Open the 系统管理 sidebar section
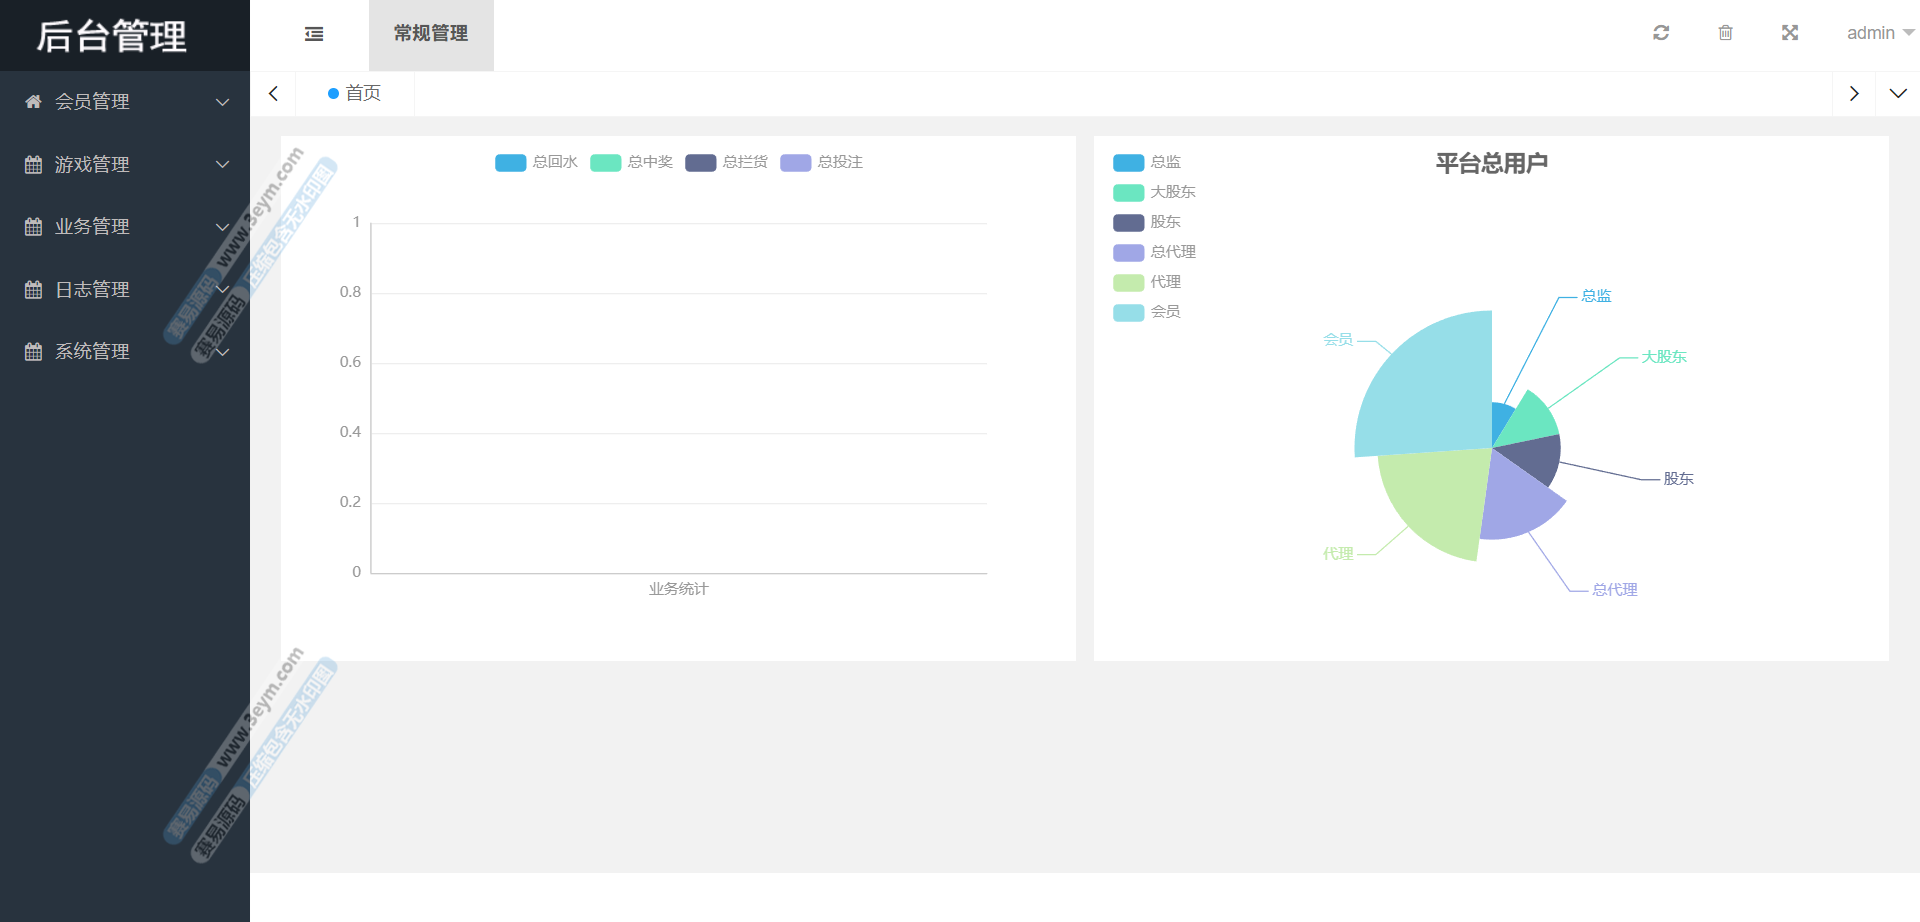 coord(92,351)
